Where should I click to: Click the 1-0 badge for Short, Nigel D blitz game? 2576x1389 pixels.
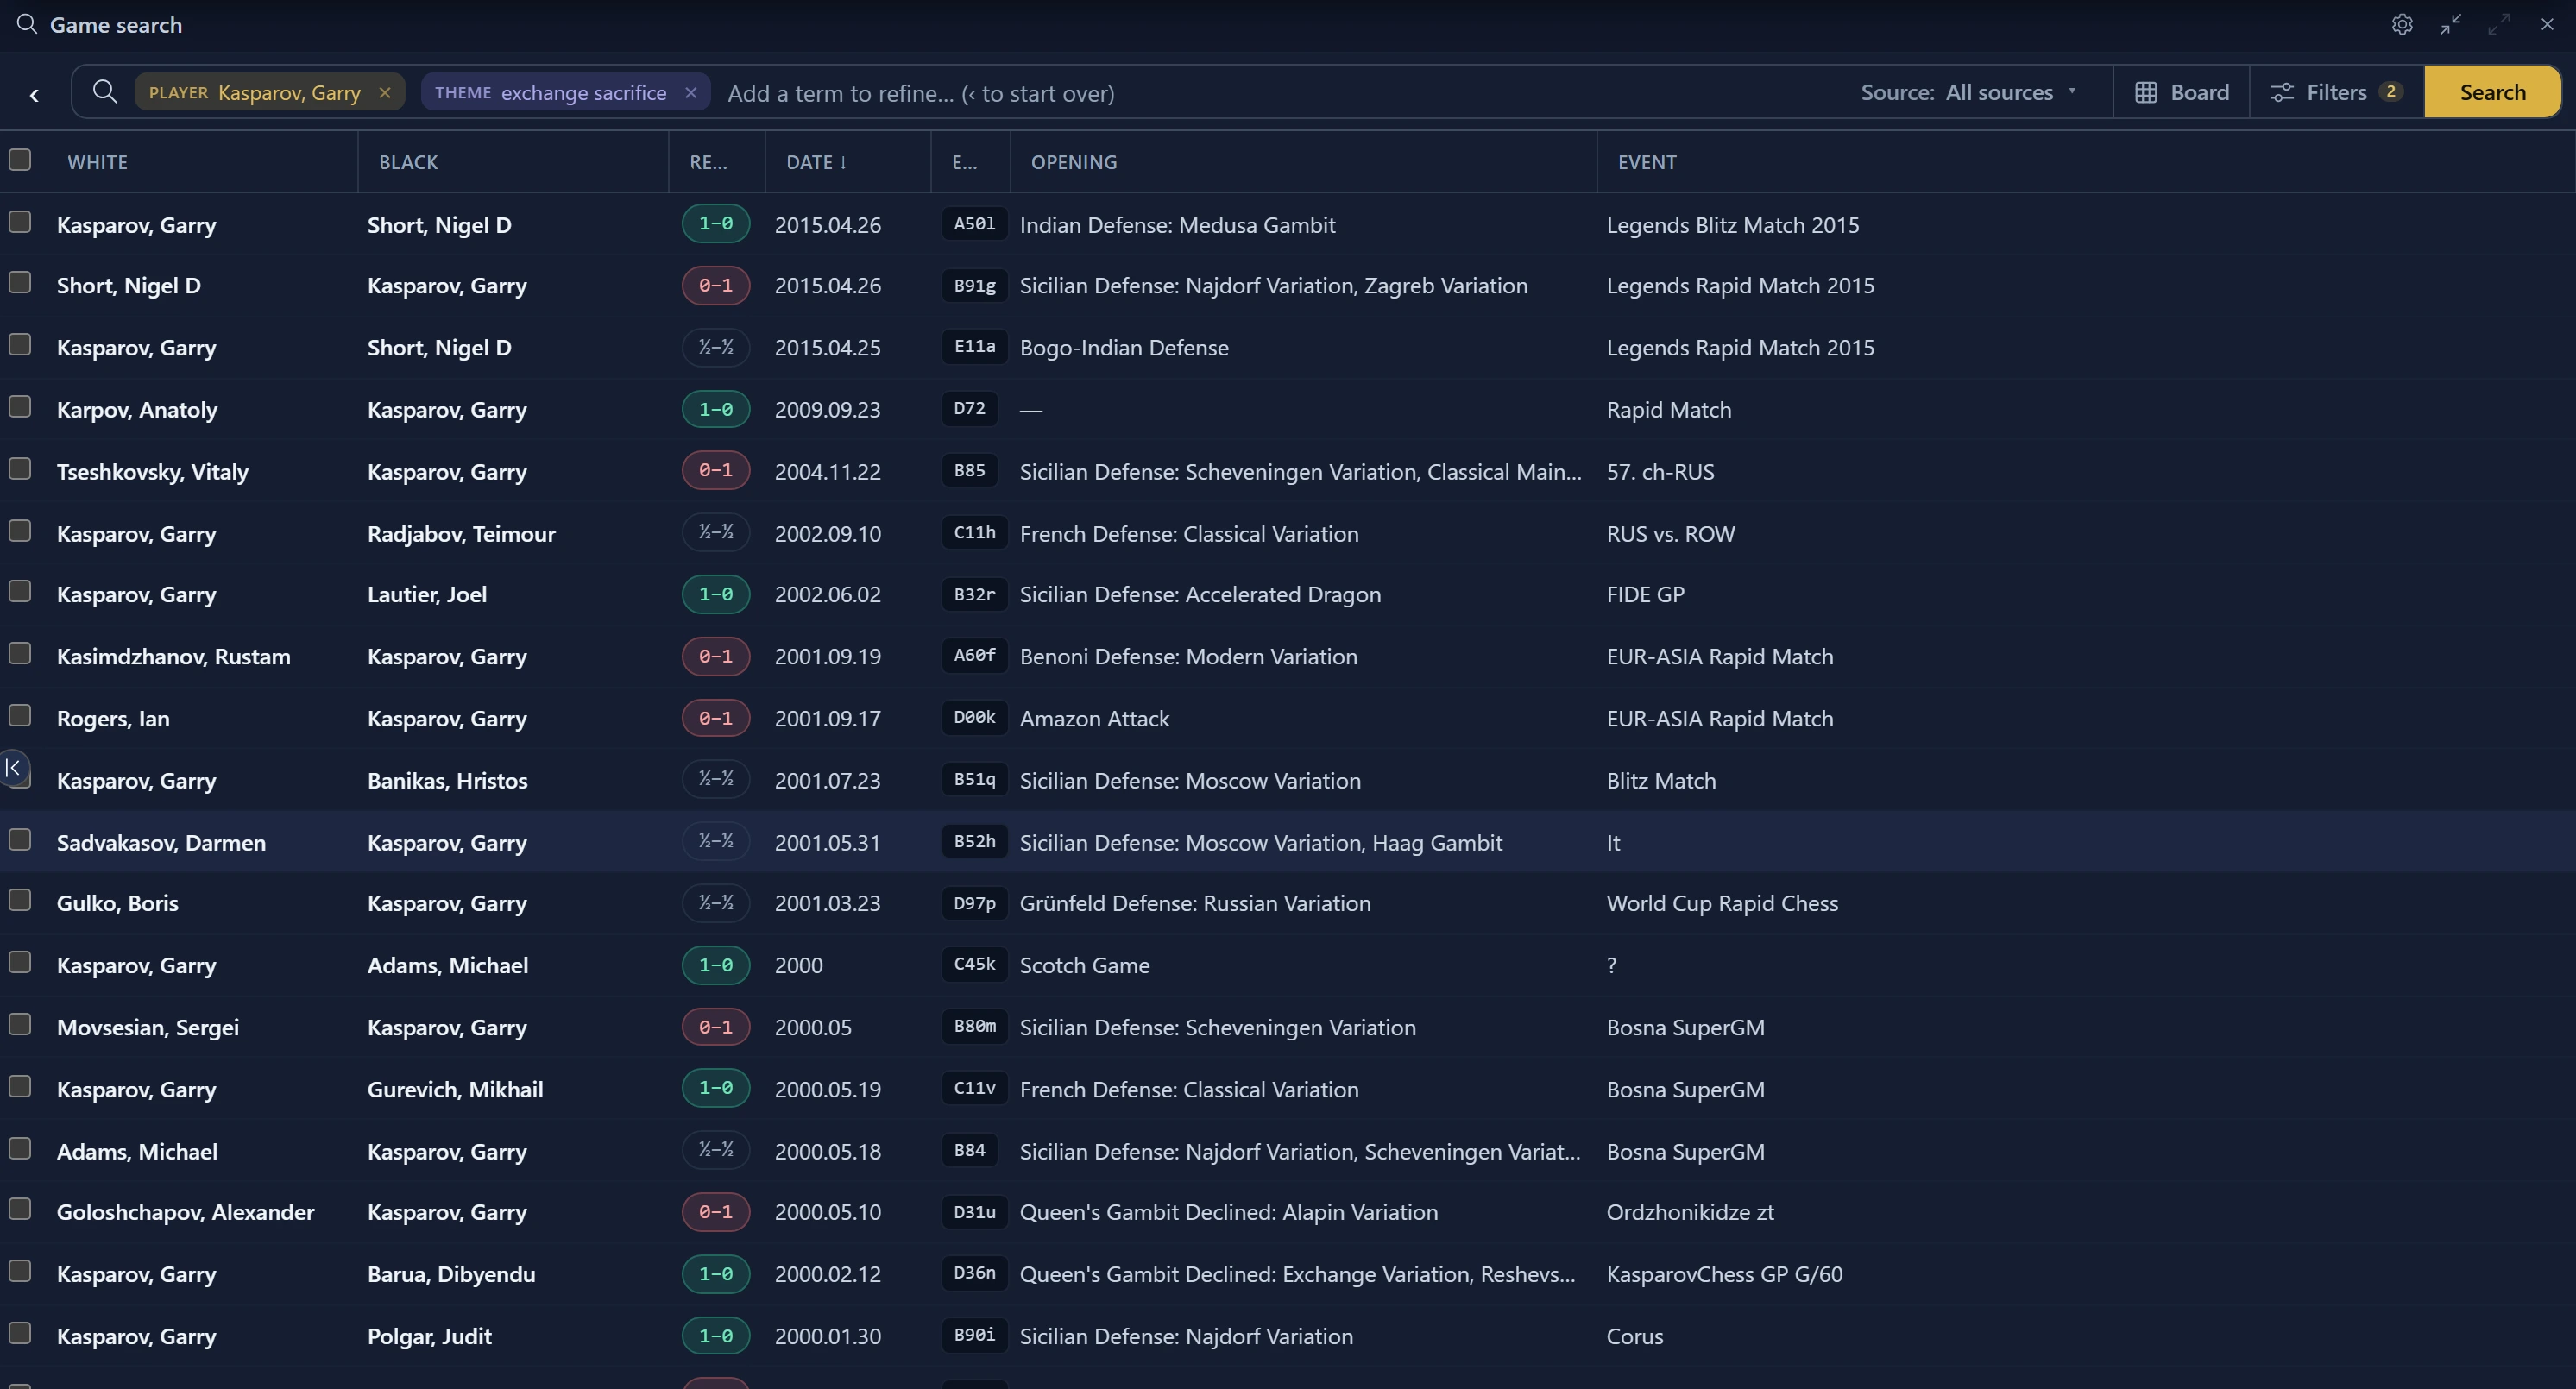tap(716, 224)
